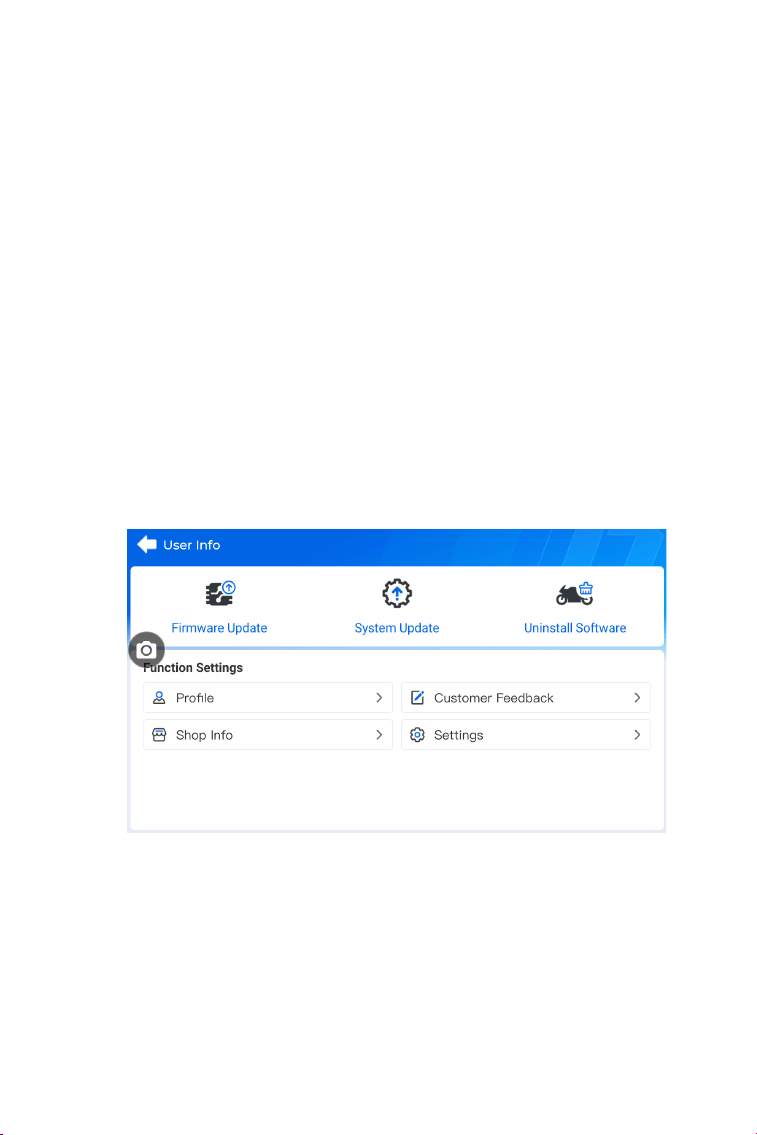Viewport: 757px width, 1135px height.
Task: Open the Profile entry
Action: coord(268,698)
